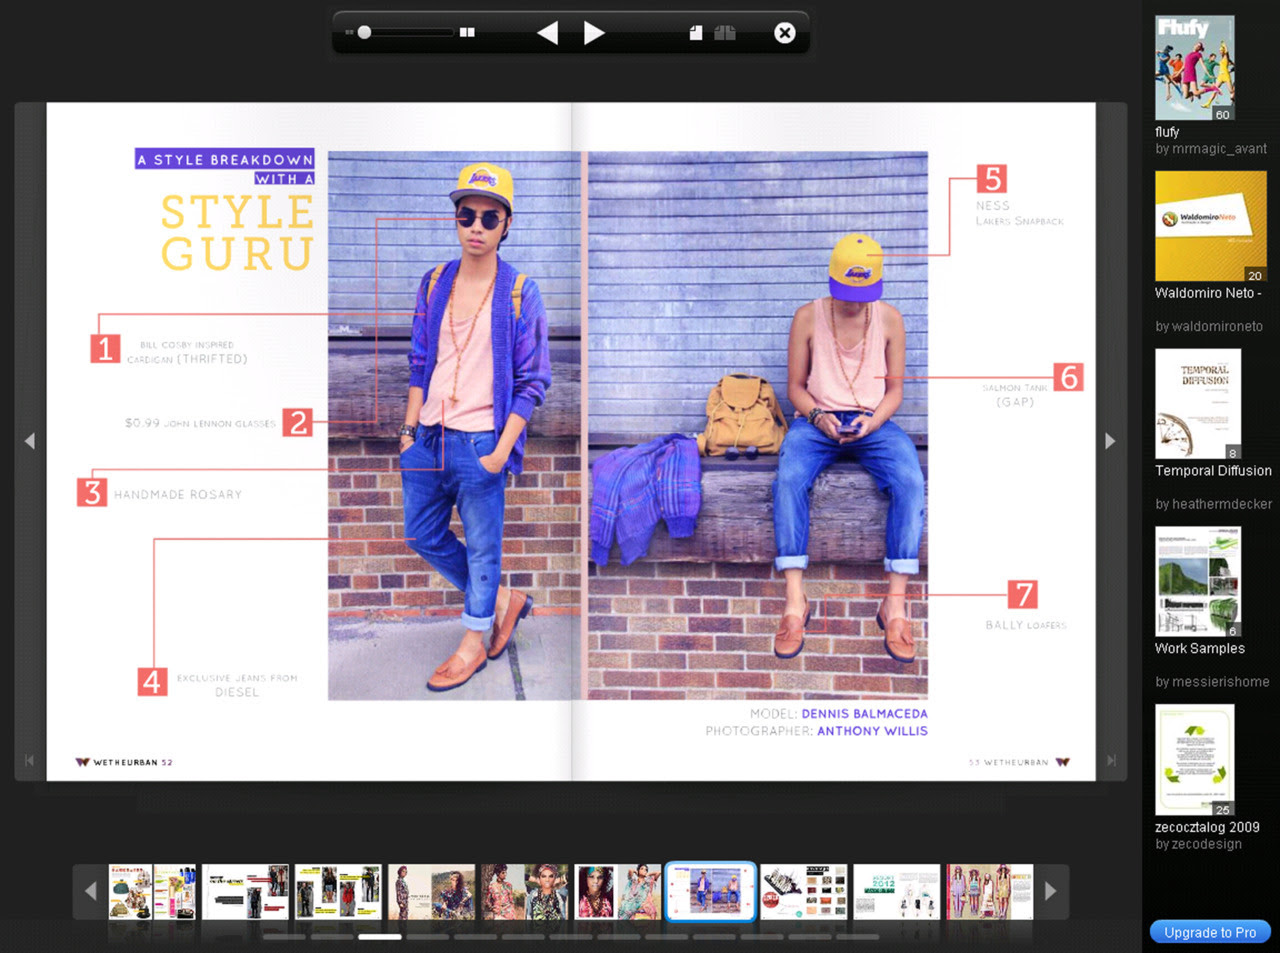Screen dimensions: 1280x953
Task: Open the thumbnail with handbags and cosmetics
Action: (x=152, y=891)
